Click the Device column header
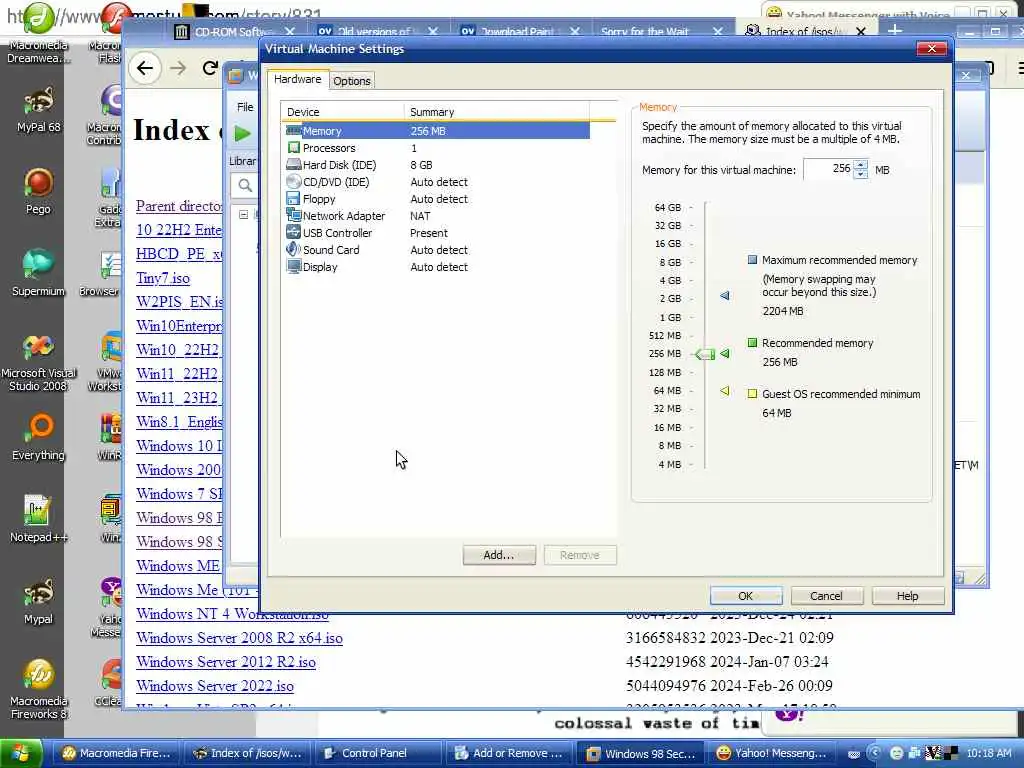1024x768 pixels. coord(342,112)
